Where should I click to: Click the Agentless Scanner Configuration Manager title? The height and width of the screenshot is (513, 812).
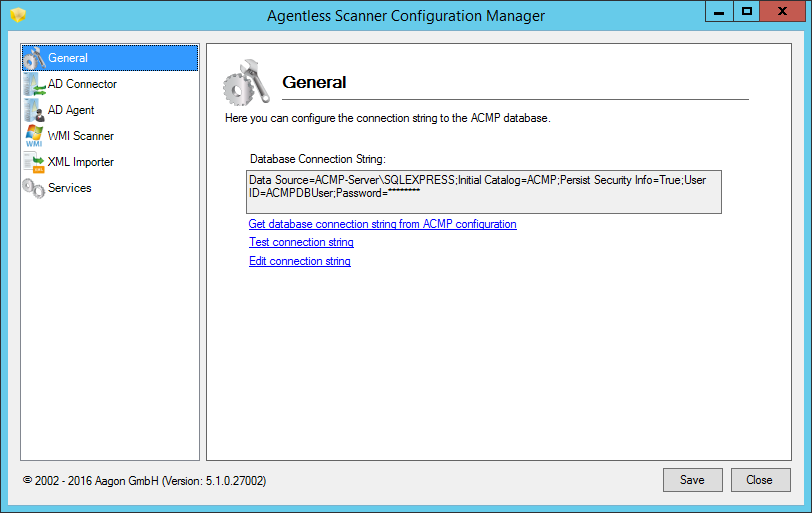point(406,16)
